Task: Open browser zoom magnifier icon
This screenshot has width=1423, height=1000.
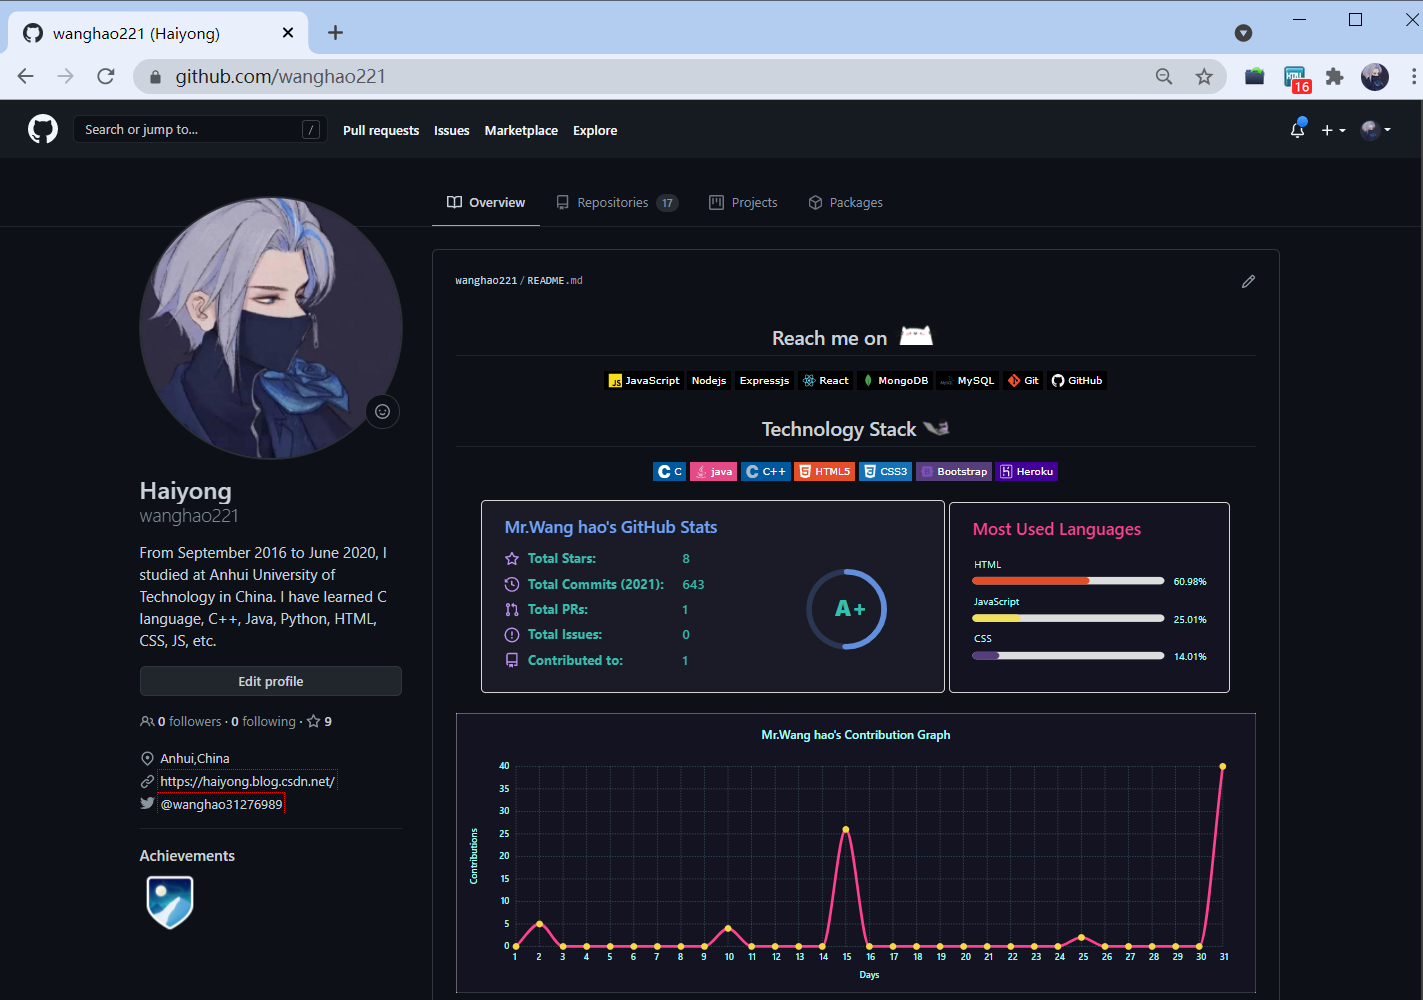Action: click(1164, 77)
